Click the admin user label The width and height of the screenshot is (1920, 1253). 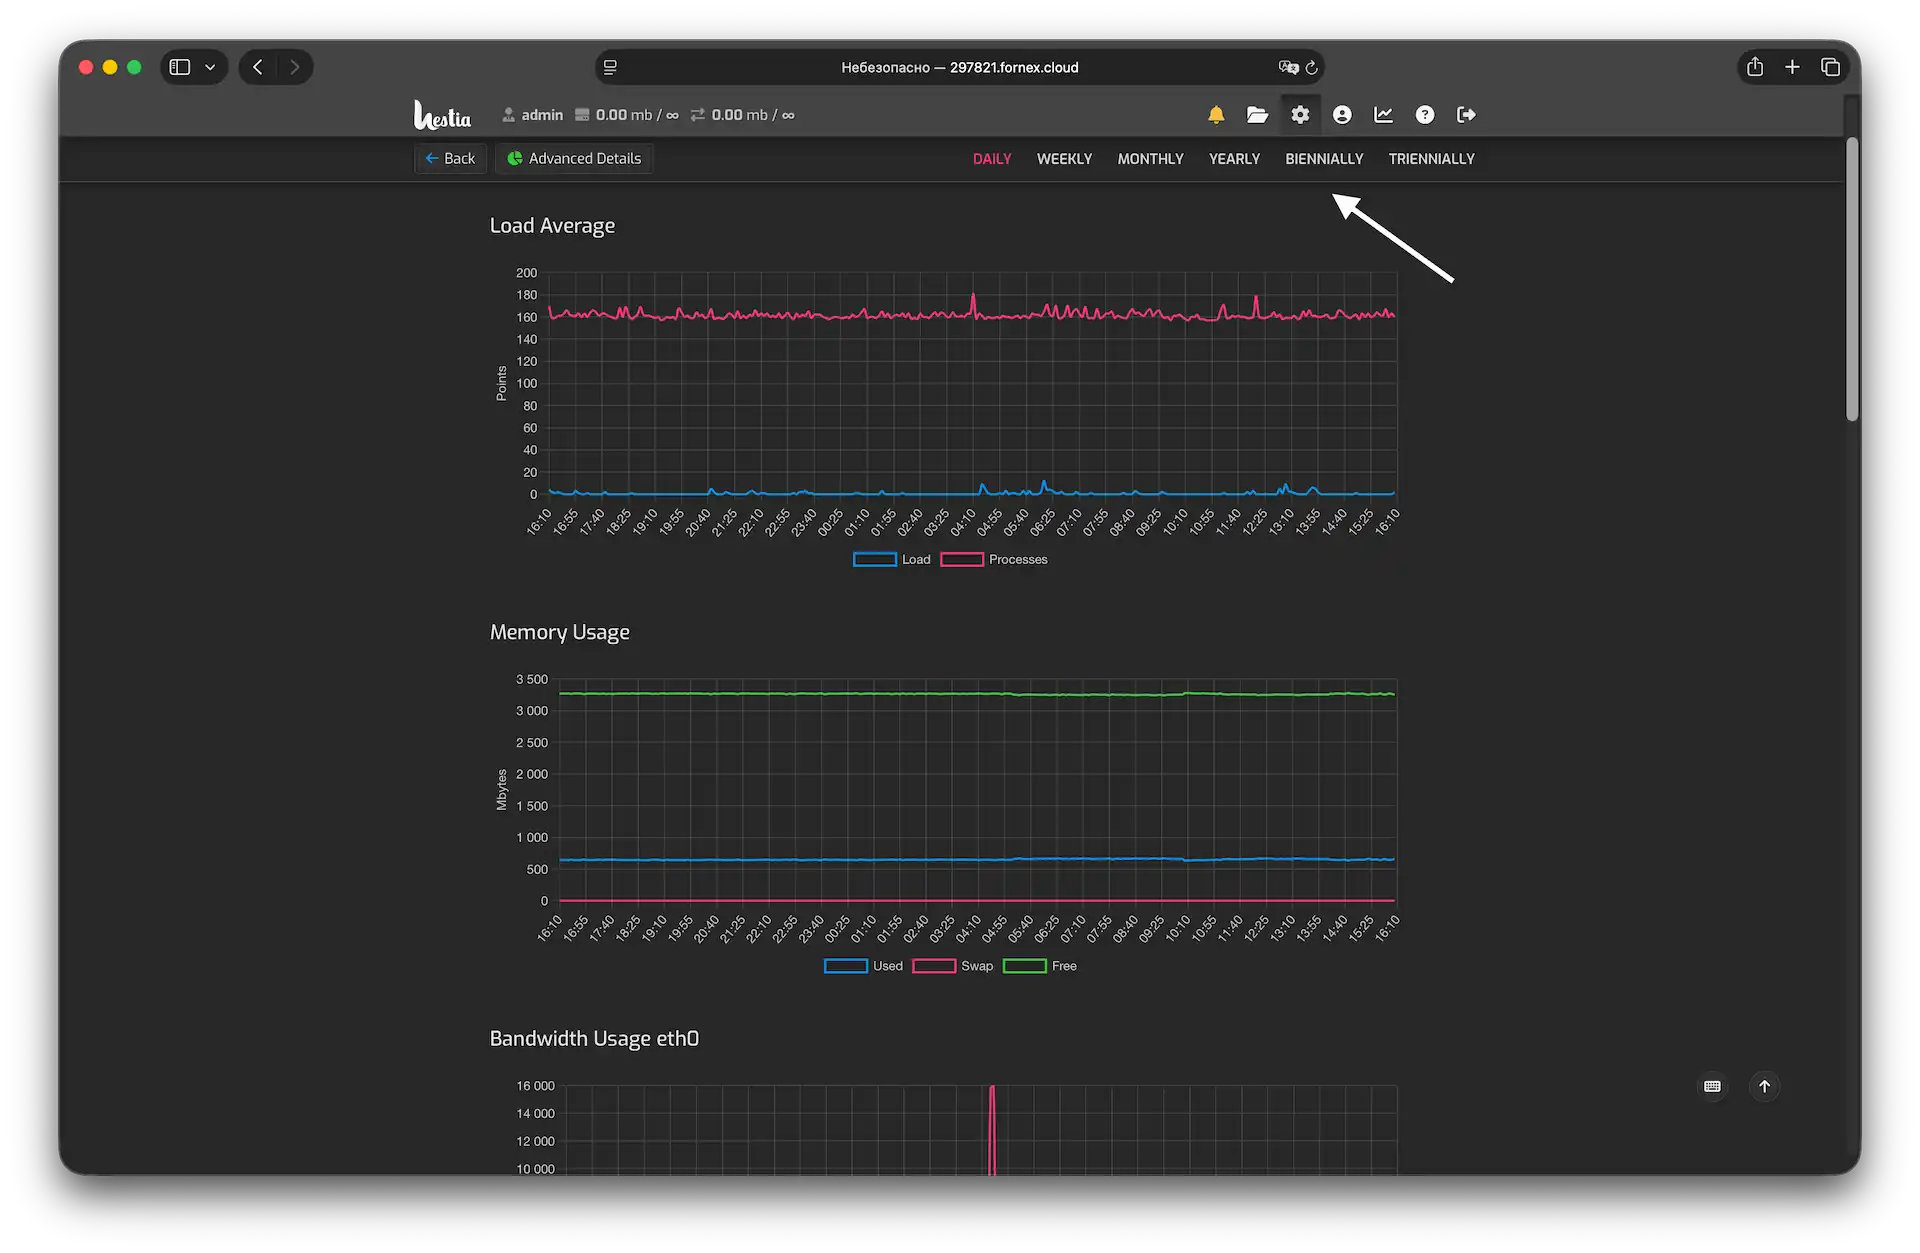coord(533,115)
